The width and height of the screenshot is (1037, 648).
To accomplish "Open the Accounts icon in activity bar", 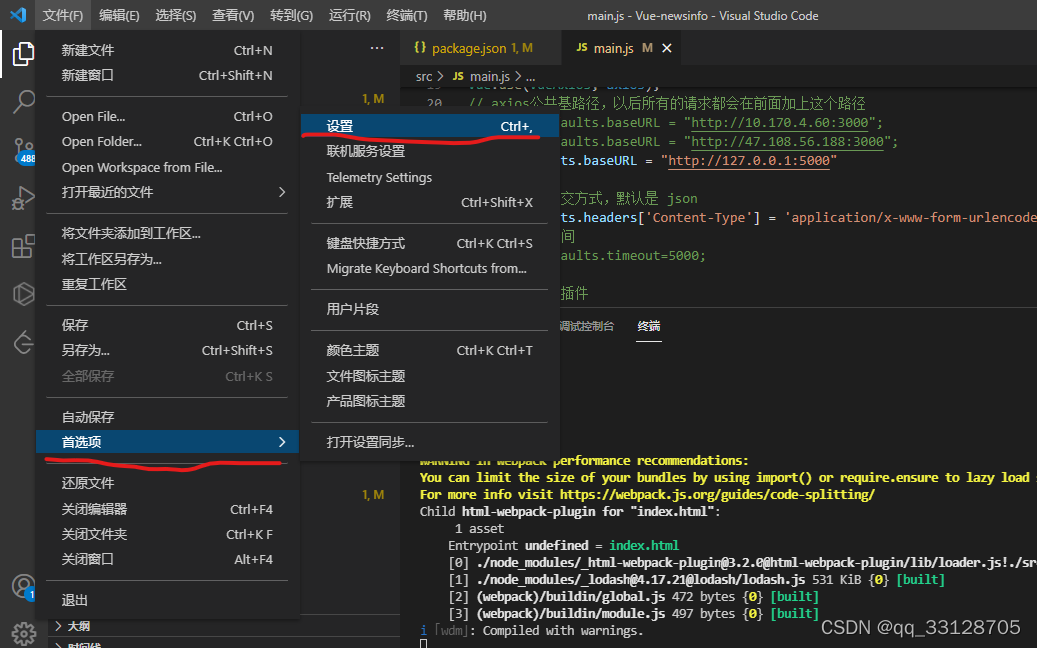I will pos(23,587).
